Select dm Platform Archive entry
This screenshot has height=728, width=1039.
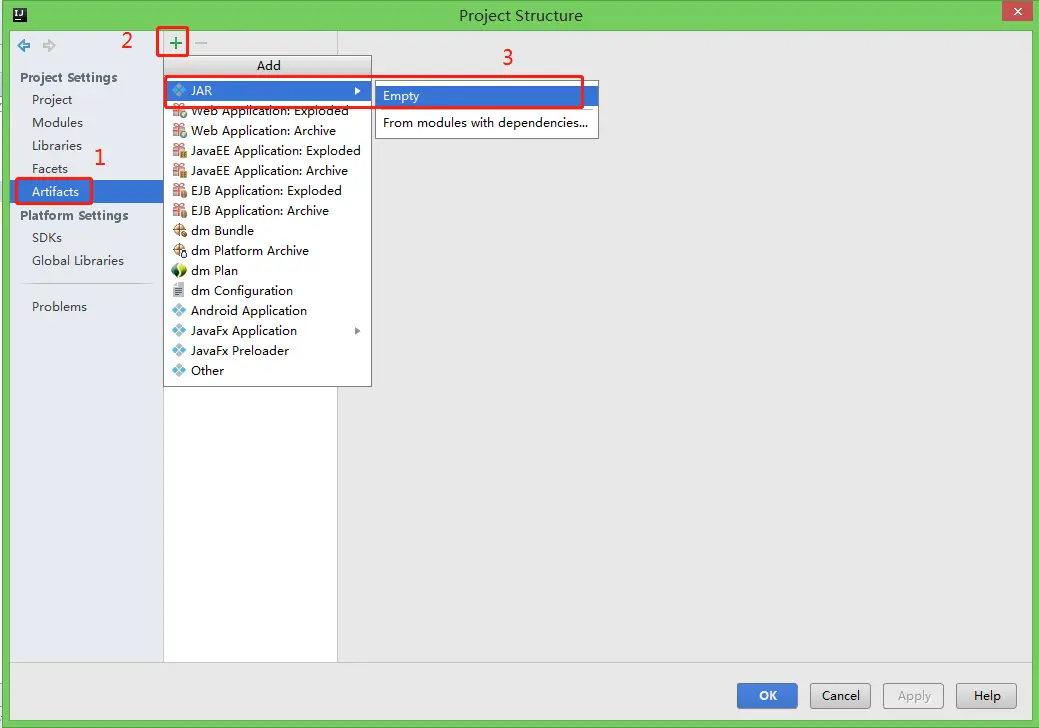[x=268, y=250]
